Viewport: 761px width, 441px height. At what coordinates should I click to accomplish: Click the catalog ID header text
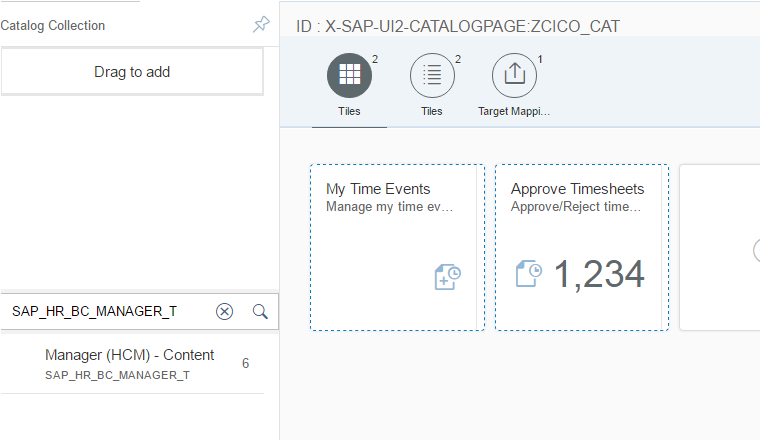click(x=458, y=26)
